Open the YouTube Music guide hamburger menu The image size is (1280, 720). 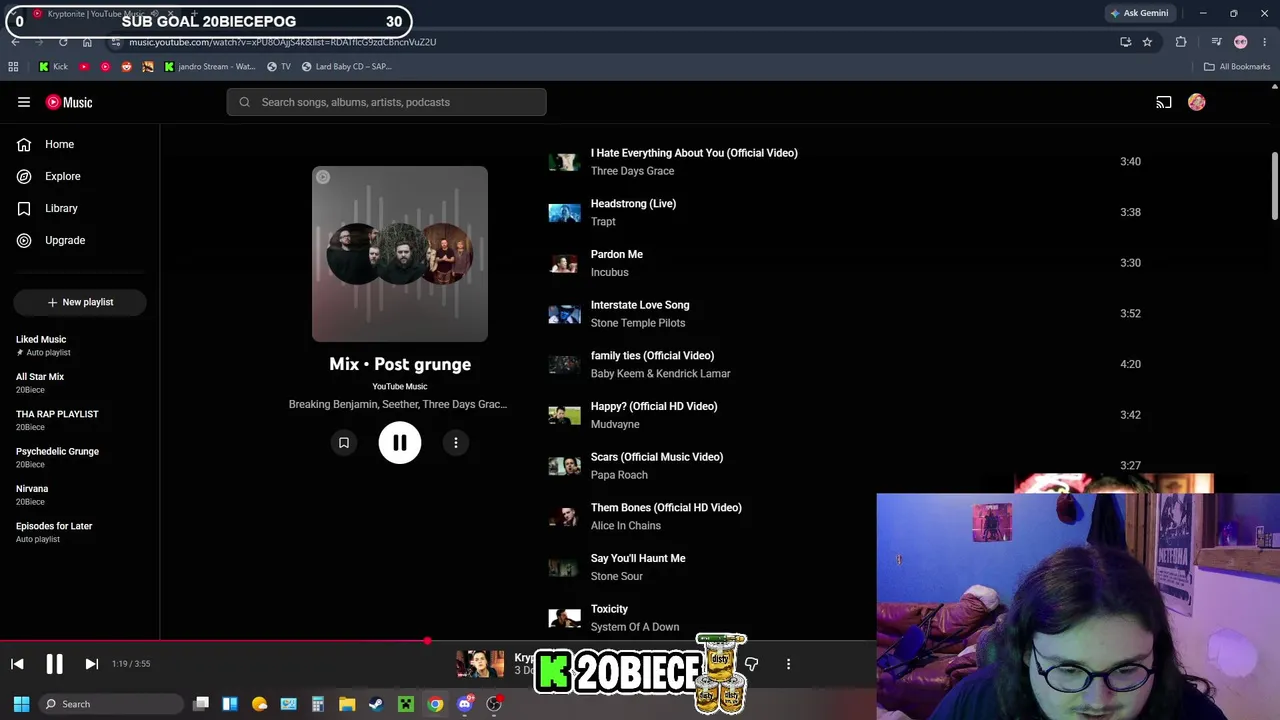click(x=24, y=102)
